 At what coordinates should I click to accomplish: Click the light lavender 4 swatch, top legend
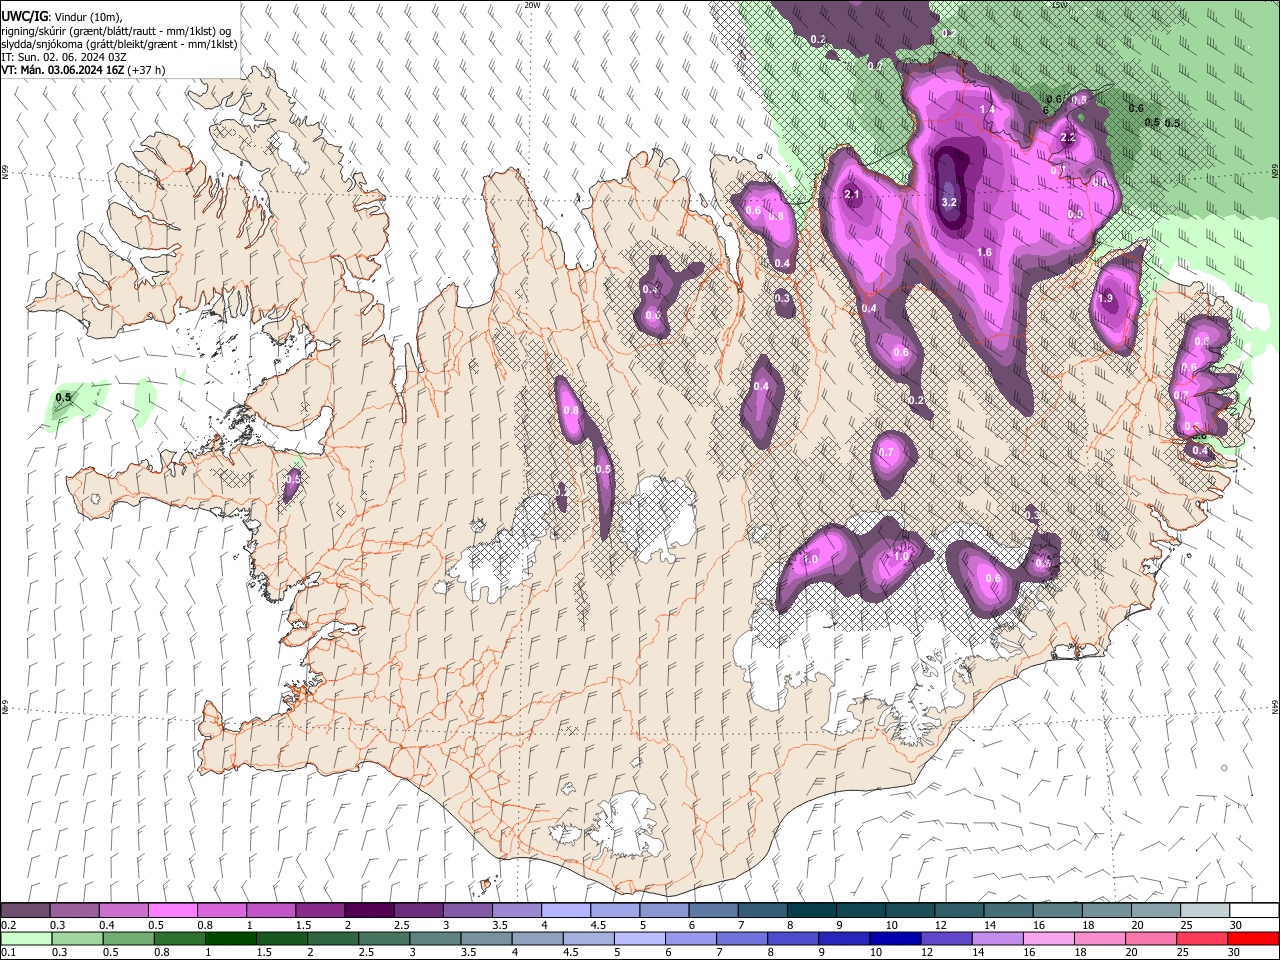565,911
